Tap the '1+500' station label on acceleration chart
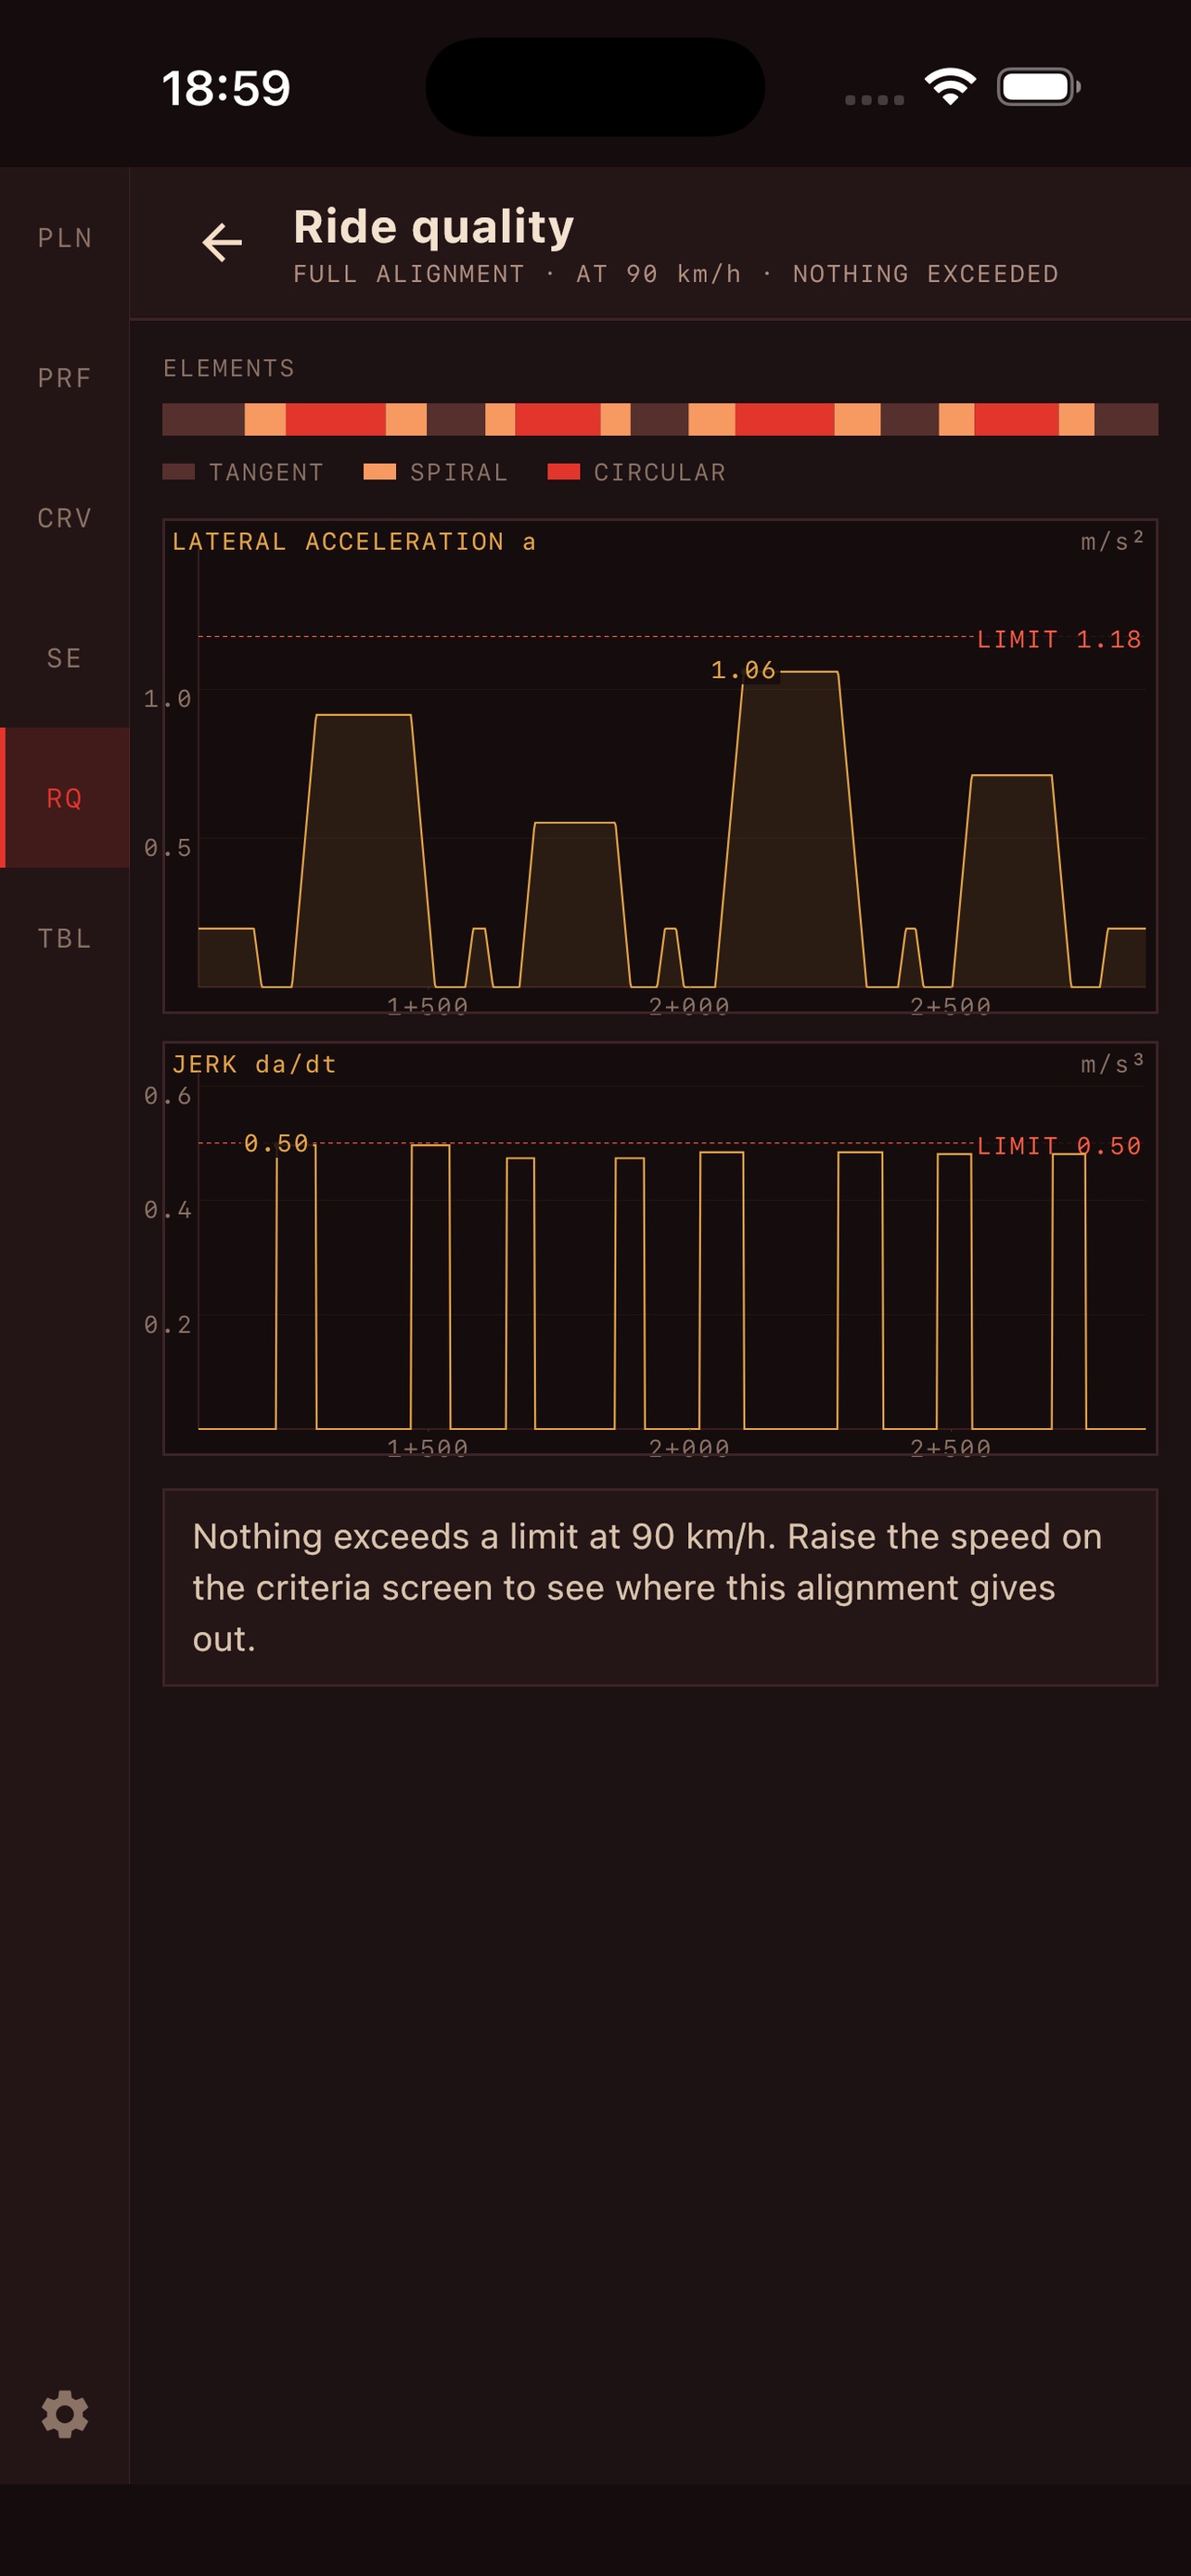1191x2576 pixels. click(427, 1005)
